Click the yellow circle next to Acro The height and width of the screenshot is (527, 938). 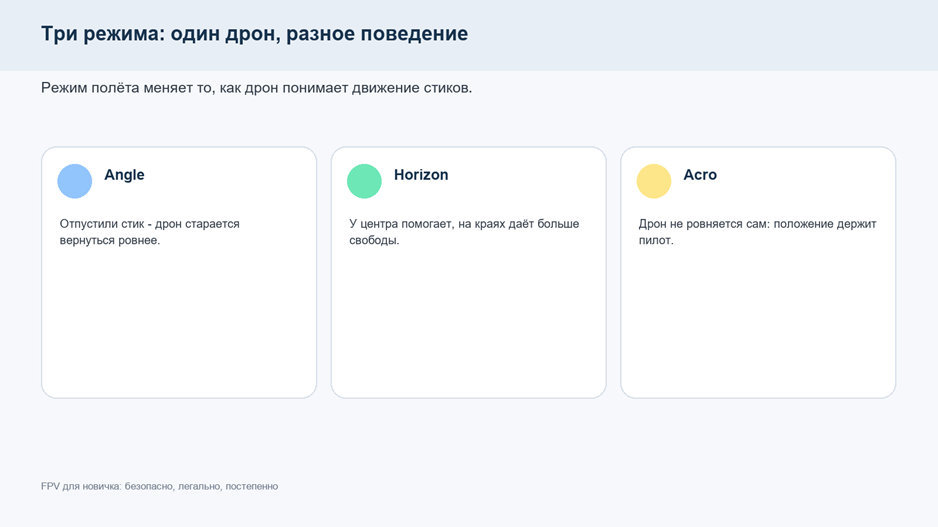[x=654, y=181]
